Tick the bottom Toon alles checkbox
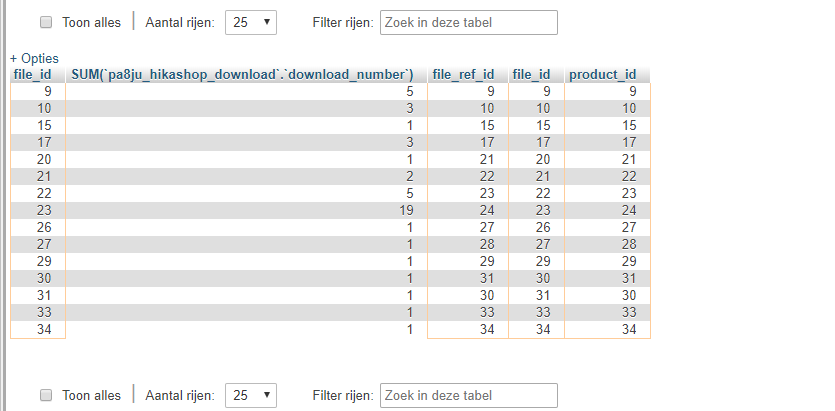The height and width of the screenshot is (411, 835). tap(46, 395)
